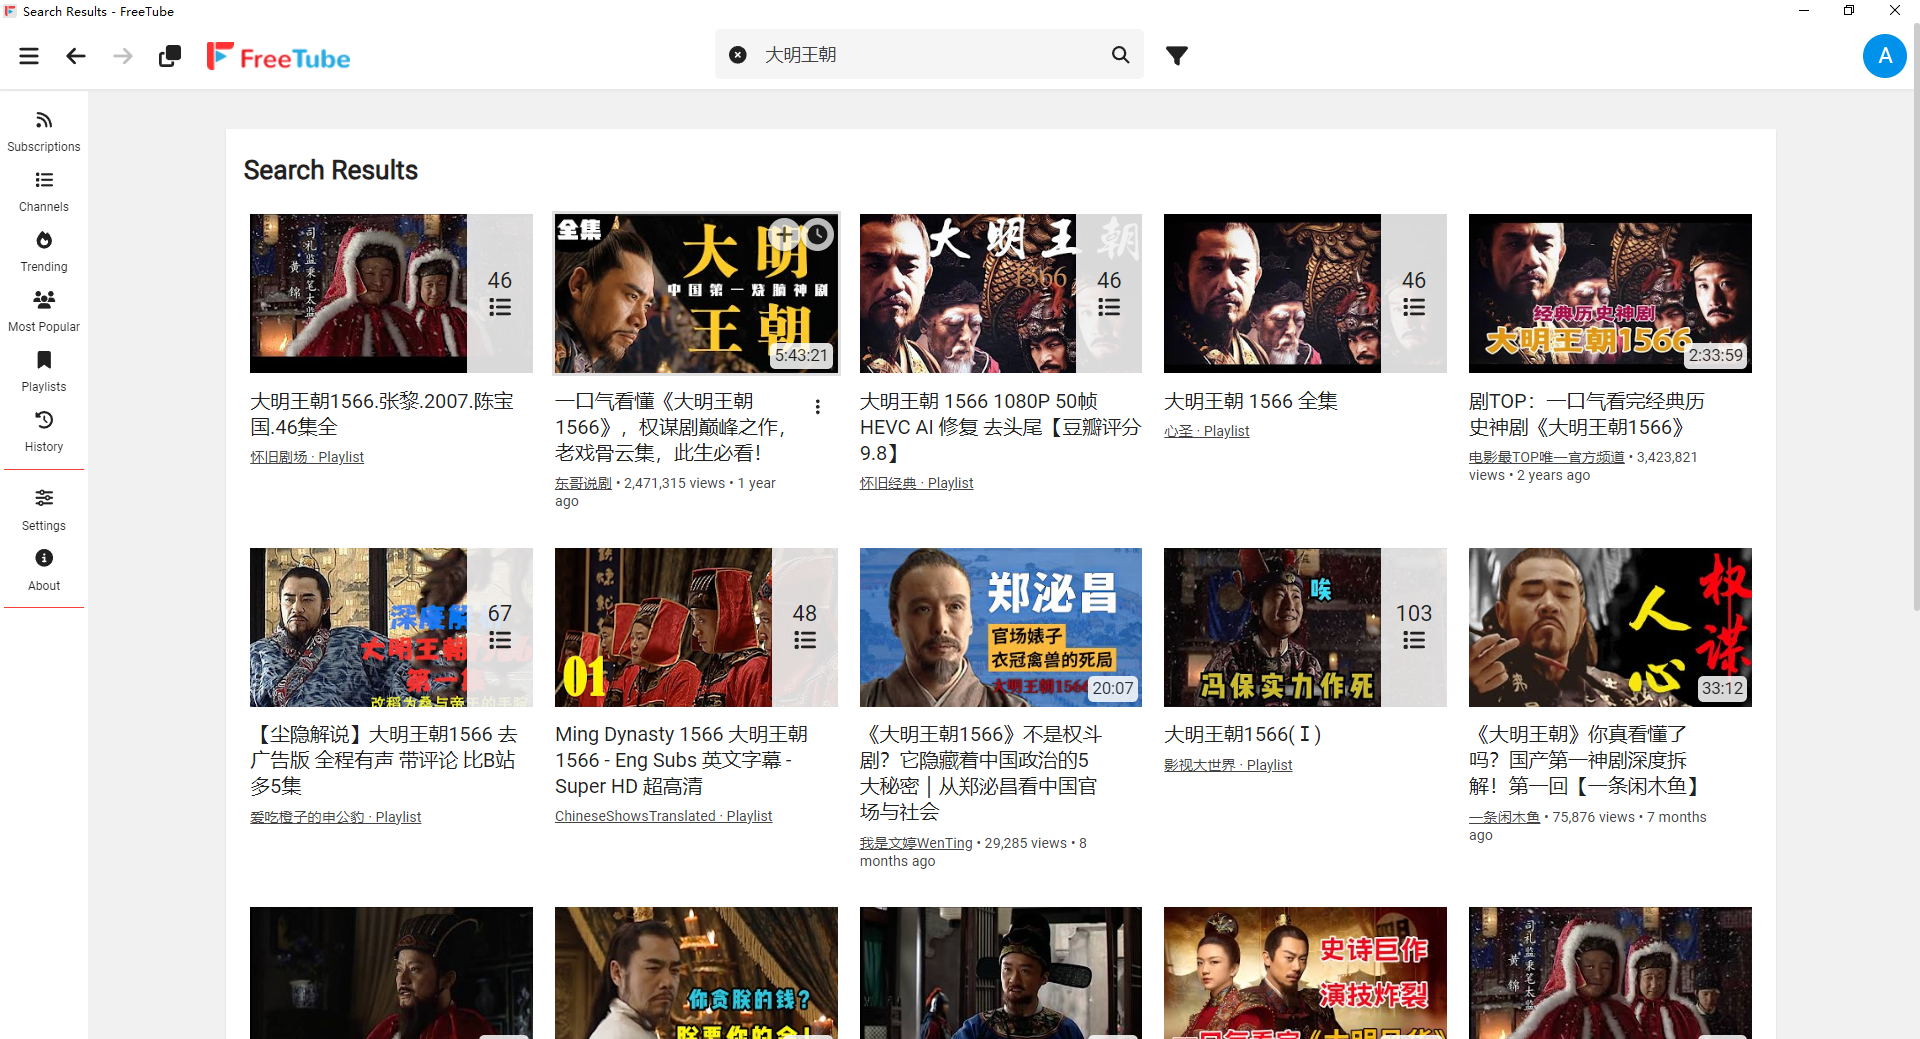Open title 大明王朝1566.张黎.2007.陈宝国.46集全
The width and height of the screenshot is (1920, 1039).
pyautogui.click(x=382, y=414)
